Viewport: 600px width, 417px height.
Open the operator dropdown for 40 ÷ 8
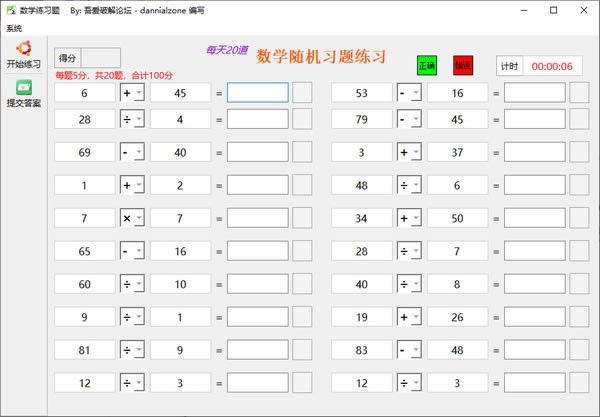(x=409, y=284)
